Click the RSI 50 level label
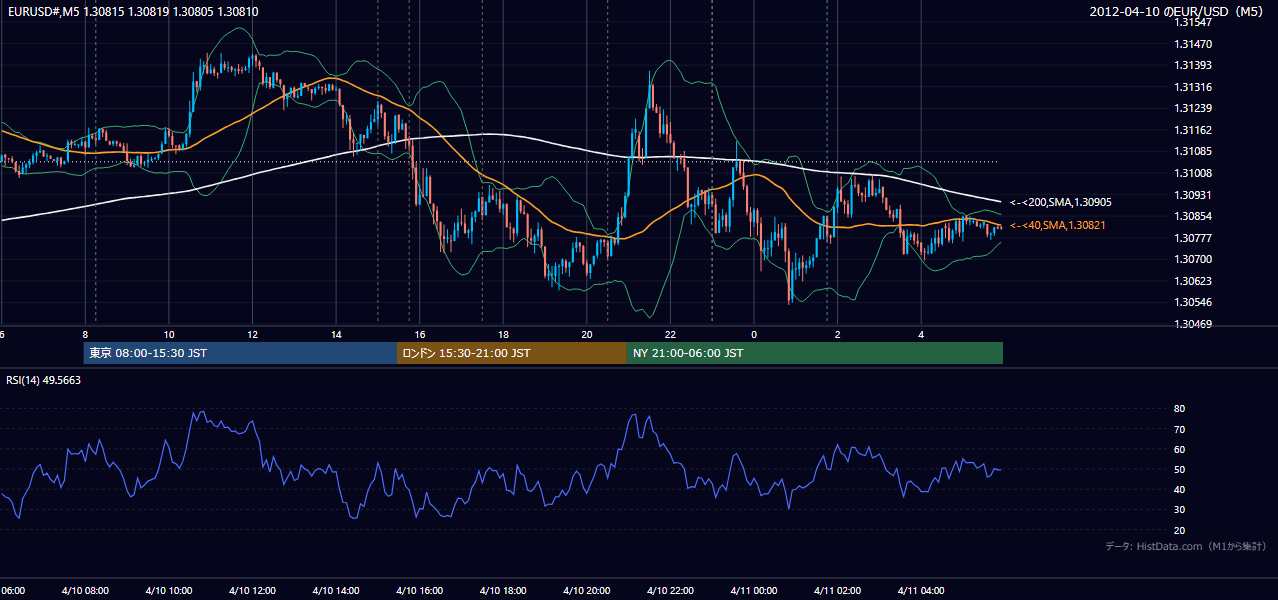The height and width of the screenshot is (600, 1278). click(1179, 469)
